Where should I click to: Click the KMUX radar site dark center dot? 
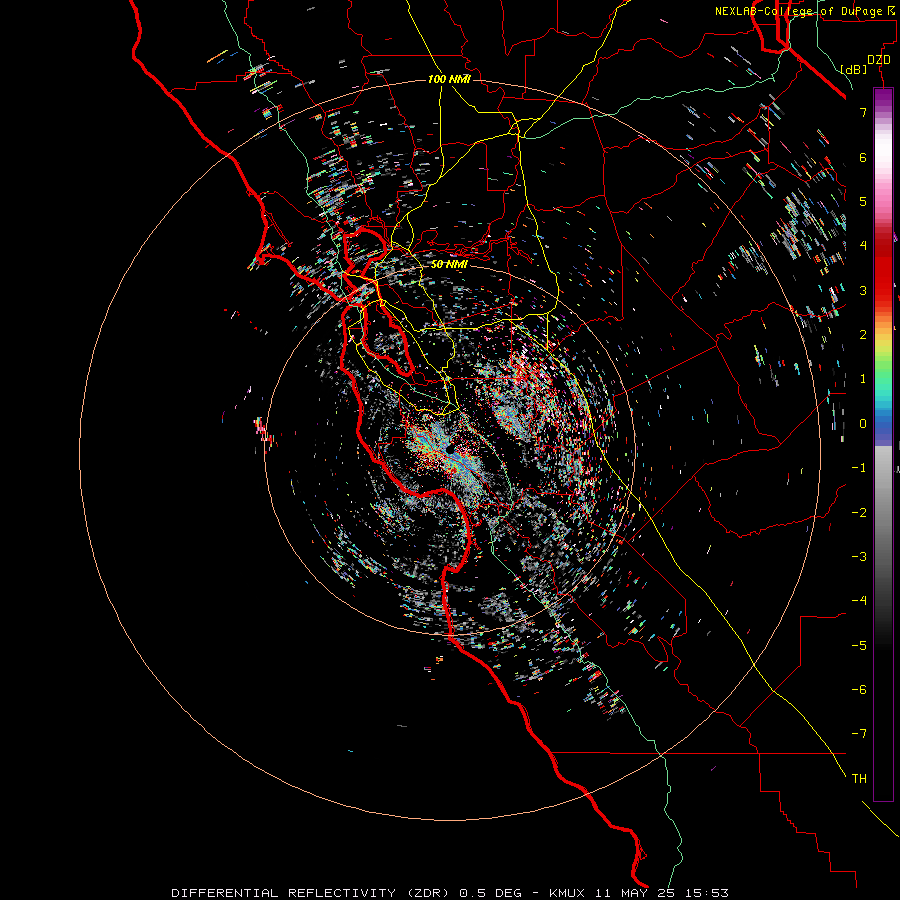click(450, 448)
